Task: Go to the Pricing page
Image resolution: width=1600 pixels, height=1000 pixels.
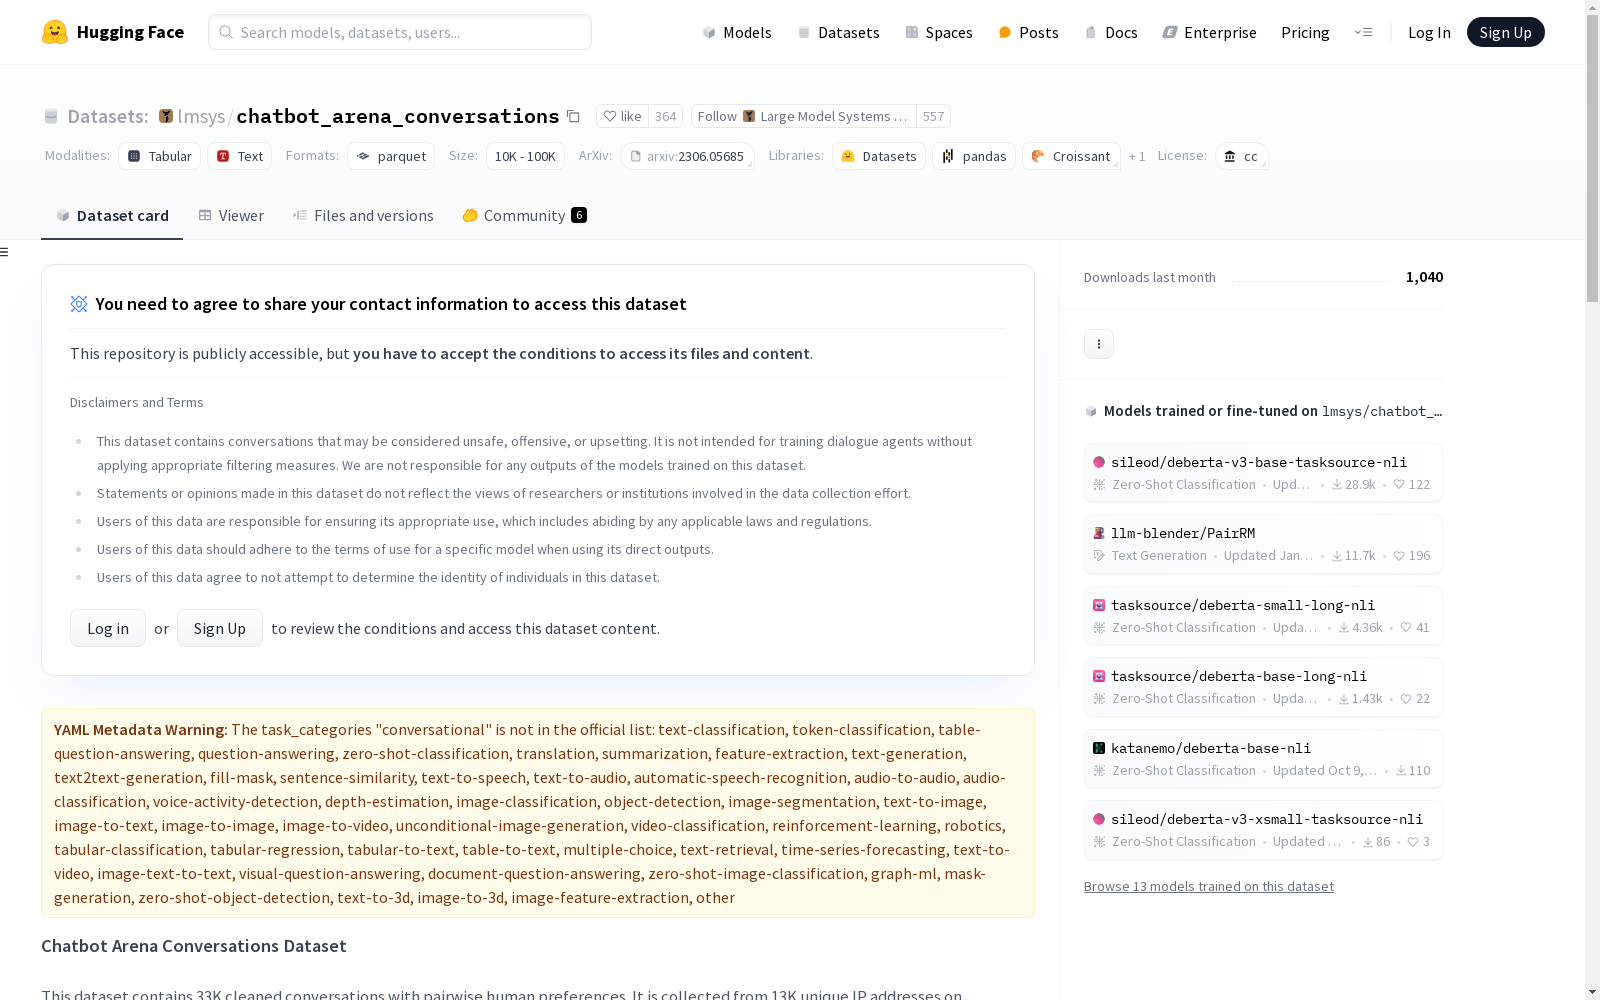Action: [1305, 32]
